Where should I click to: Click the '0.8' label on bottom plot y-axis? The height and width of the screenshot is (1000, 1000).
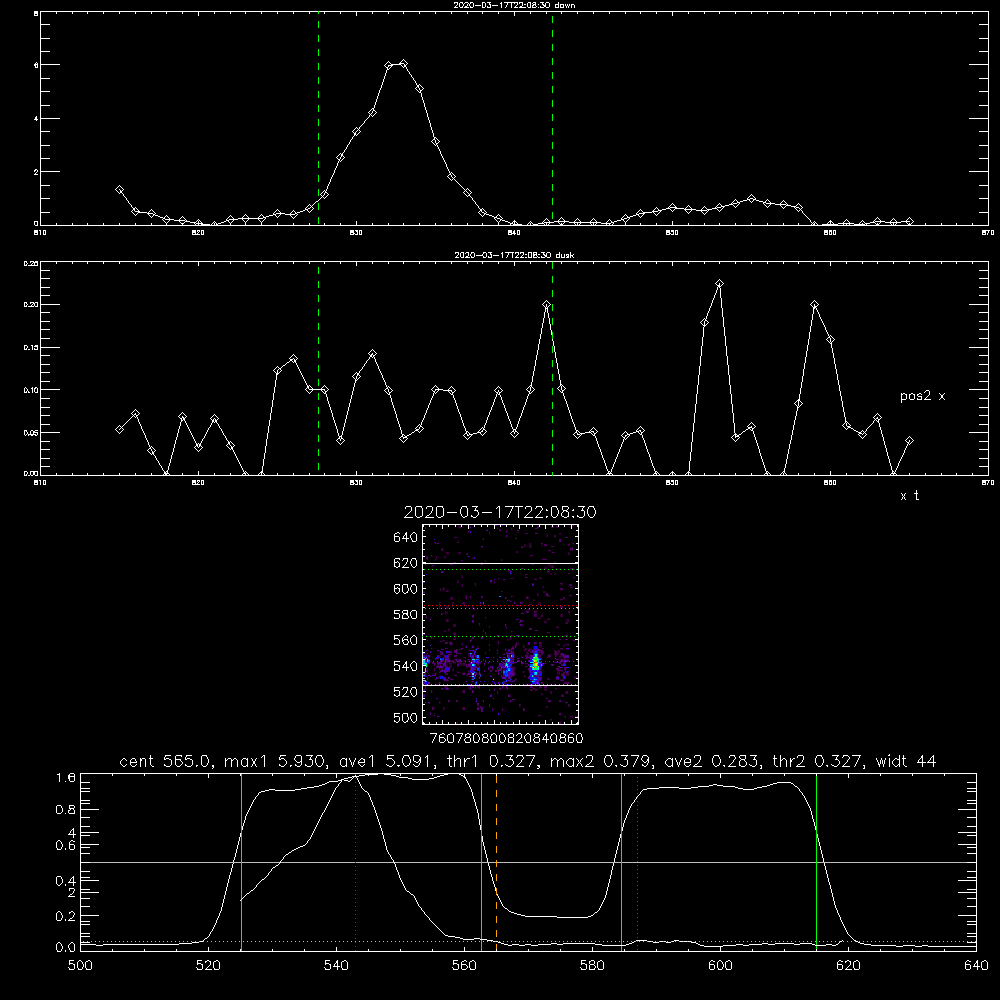(x=66, y=810)
